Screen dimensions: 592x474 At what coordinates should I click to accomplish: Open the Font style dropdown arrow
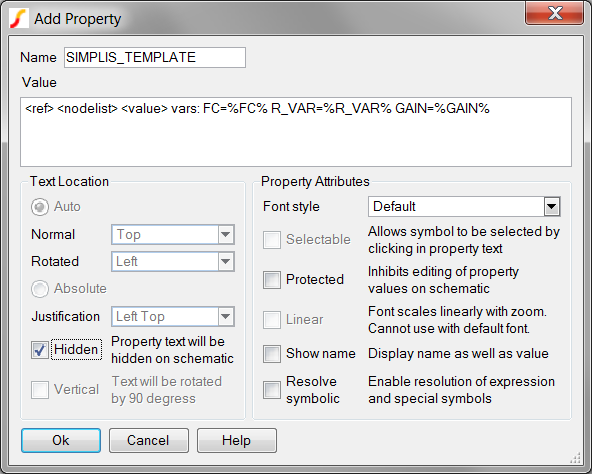(x=552, y=207)
